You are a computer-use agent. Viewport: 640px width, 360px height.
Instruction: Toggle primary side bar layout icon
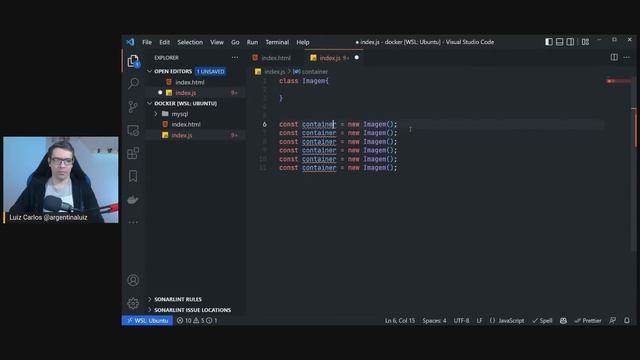click(549, 42)
